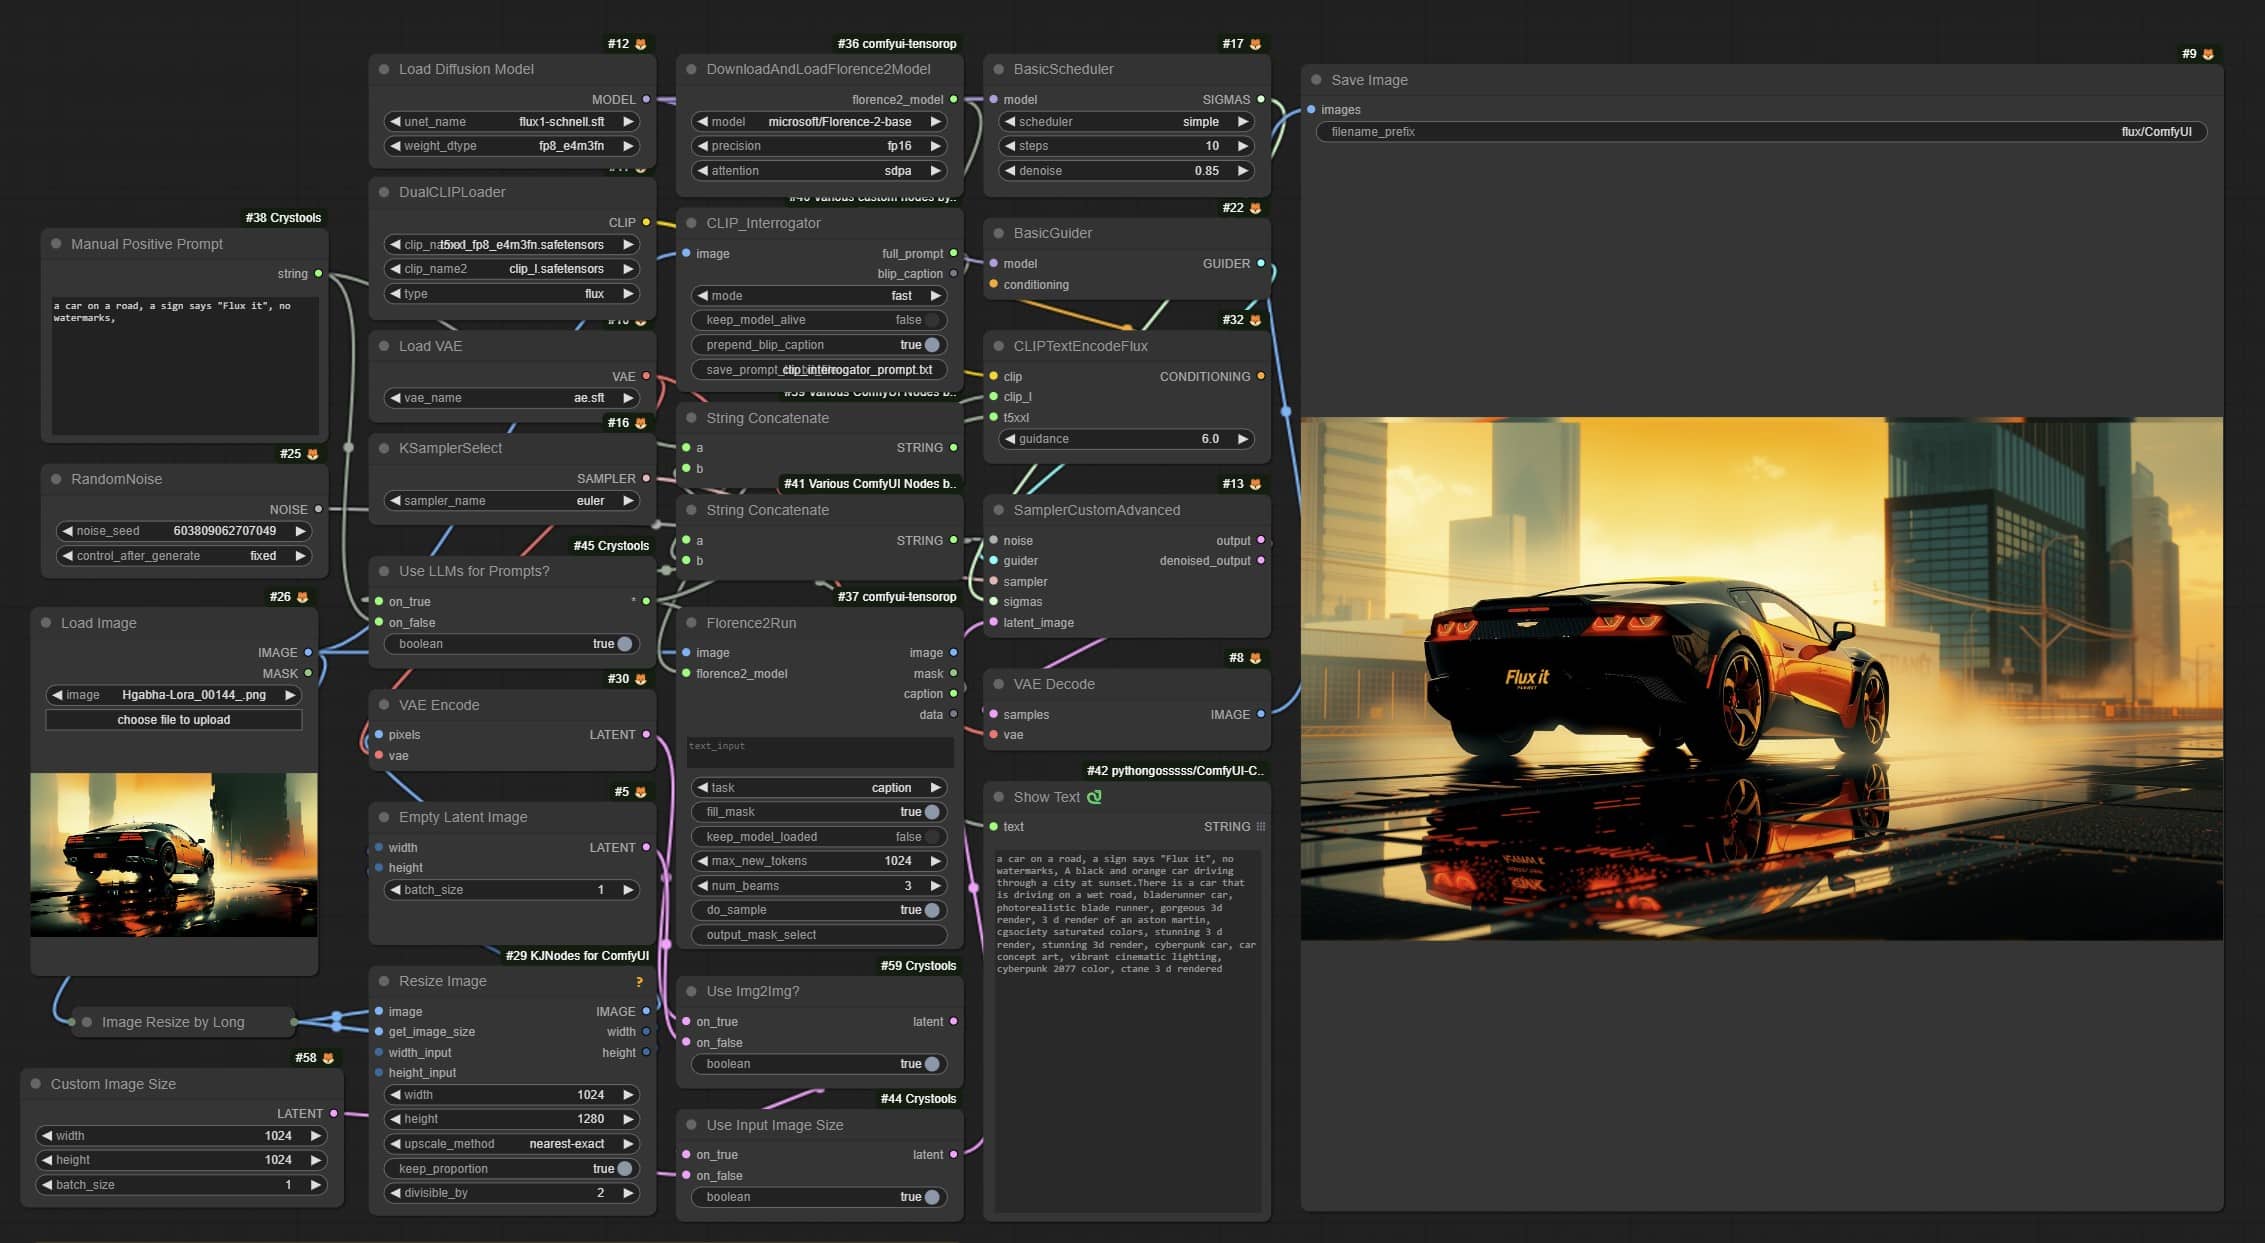Viewport: 2265px width, 1243px height.
Task: Click the fox badge next to #17
Action: click(x=1255, y=44)
